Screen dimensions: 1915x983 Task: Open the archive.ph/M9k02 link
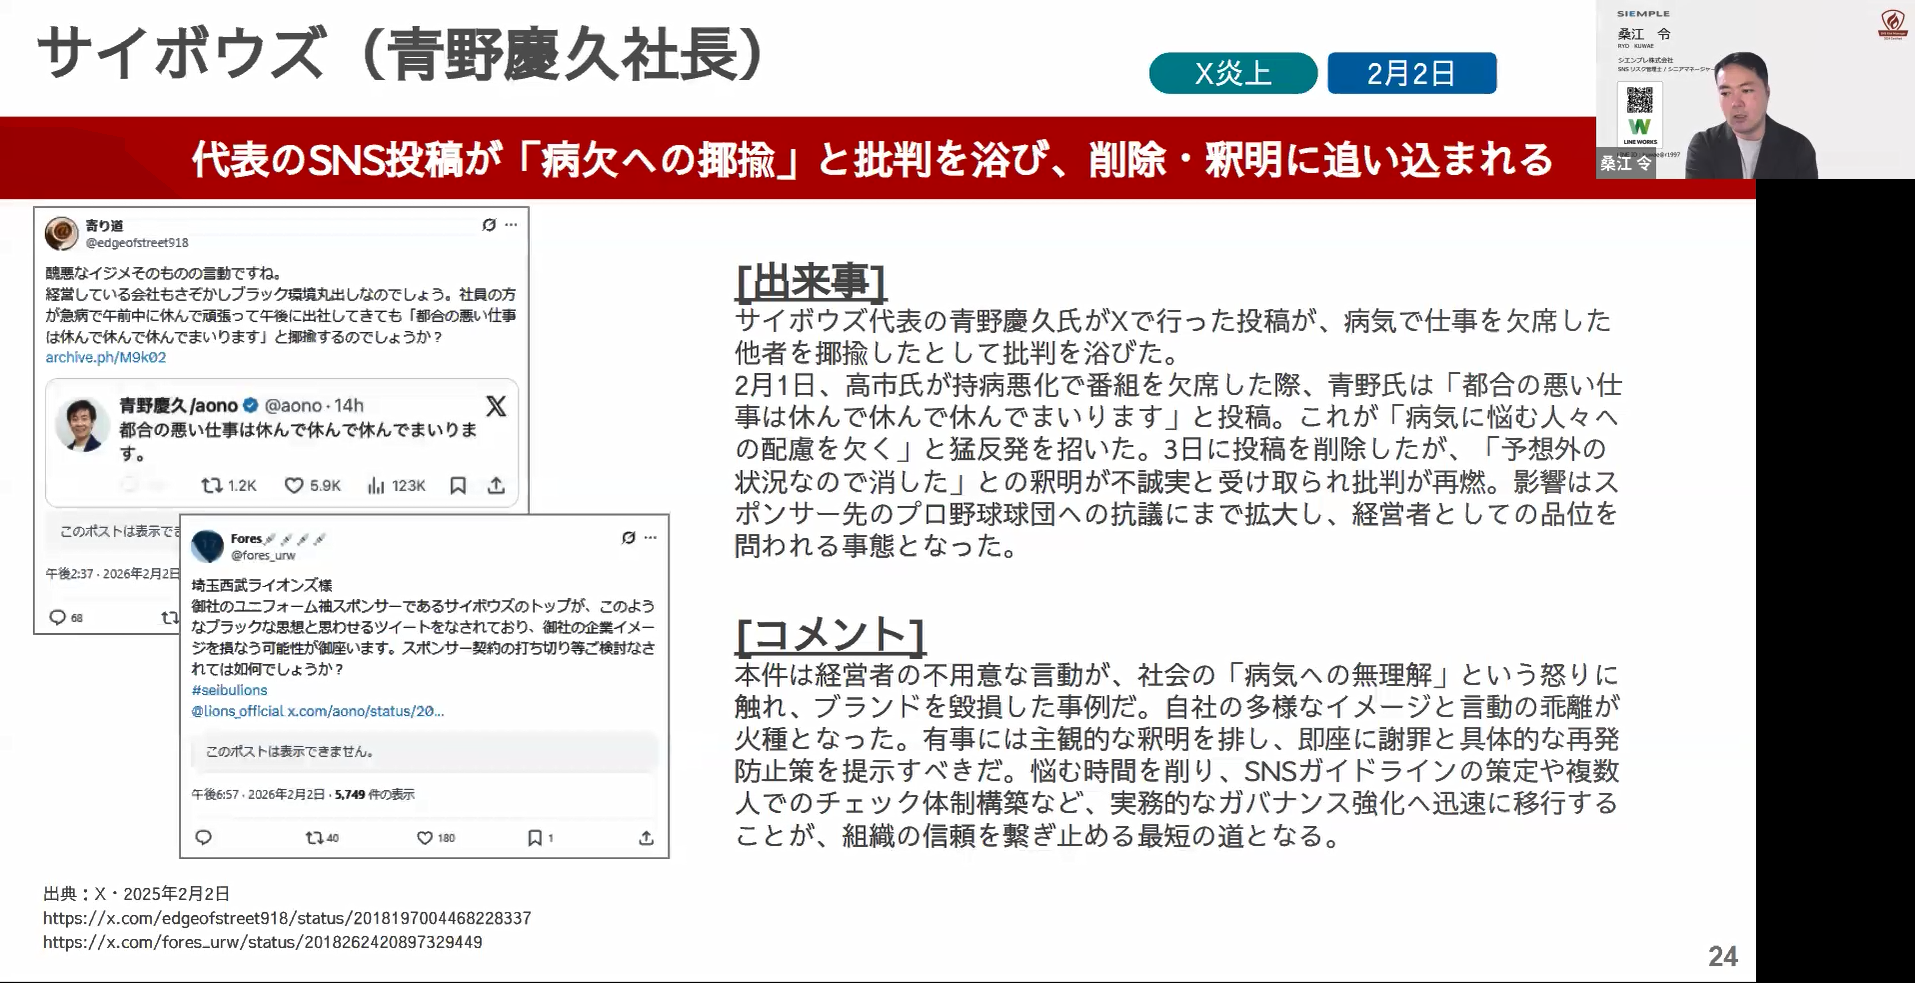(106, 357)
